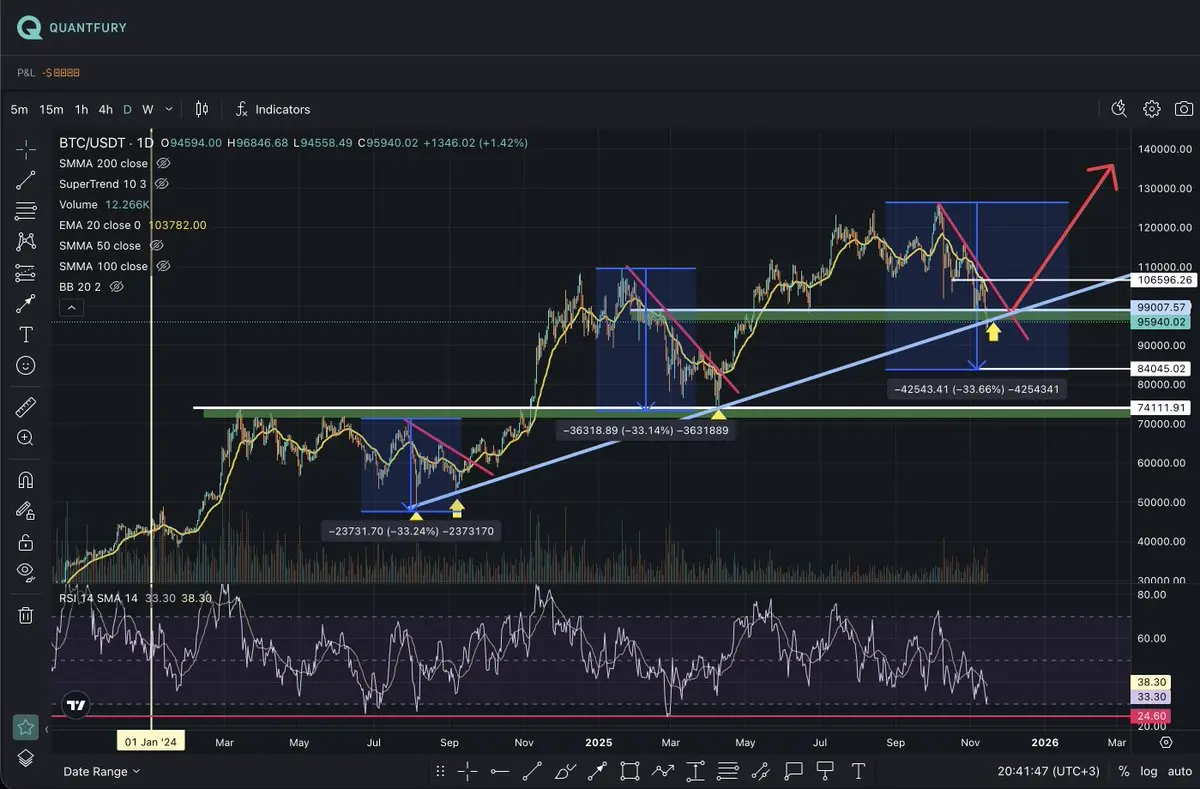The image size is (1200, 789).
Task: Switch to 1h timeframe
Action: point(81,109)
